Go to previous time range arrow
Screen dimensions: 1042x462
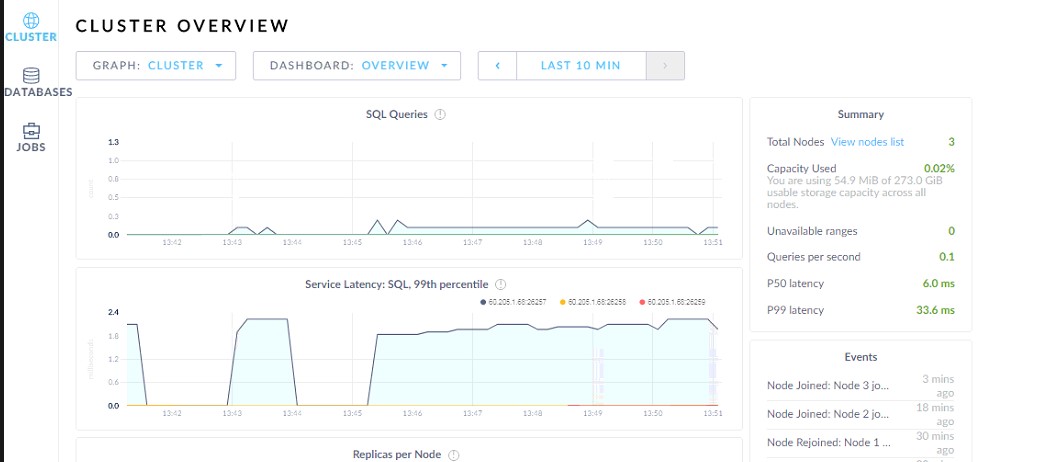coord(497,66)
